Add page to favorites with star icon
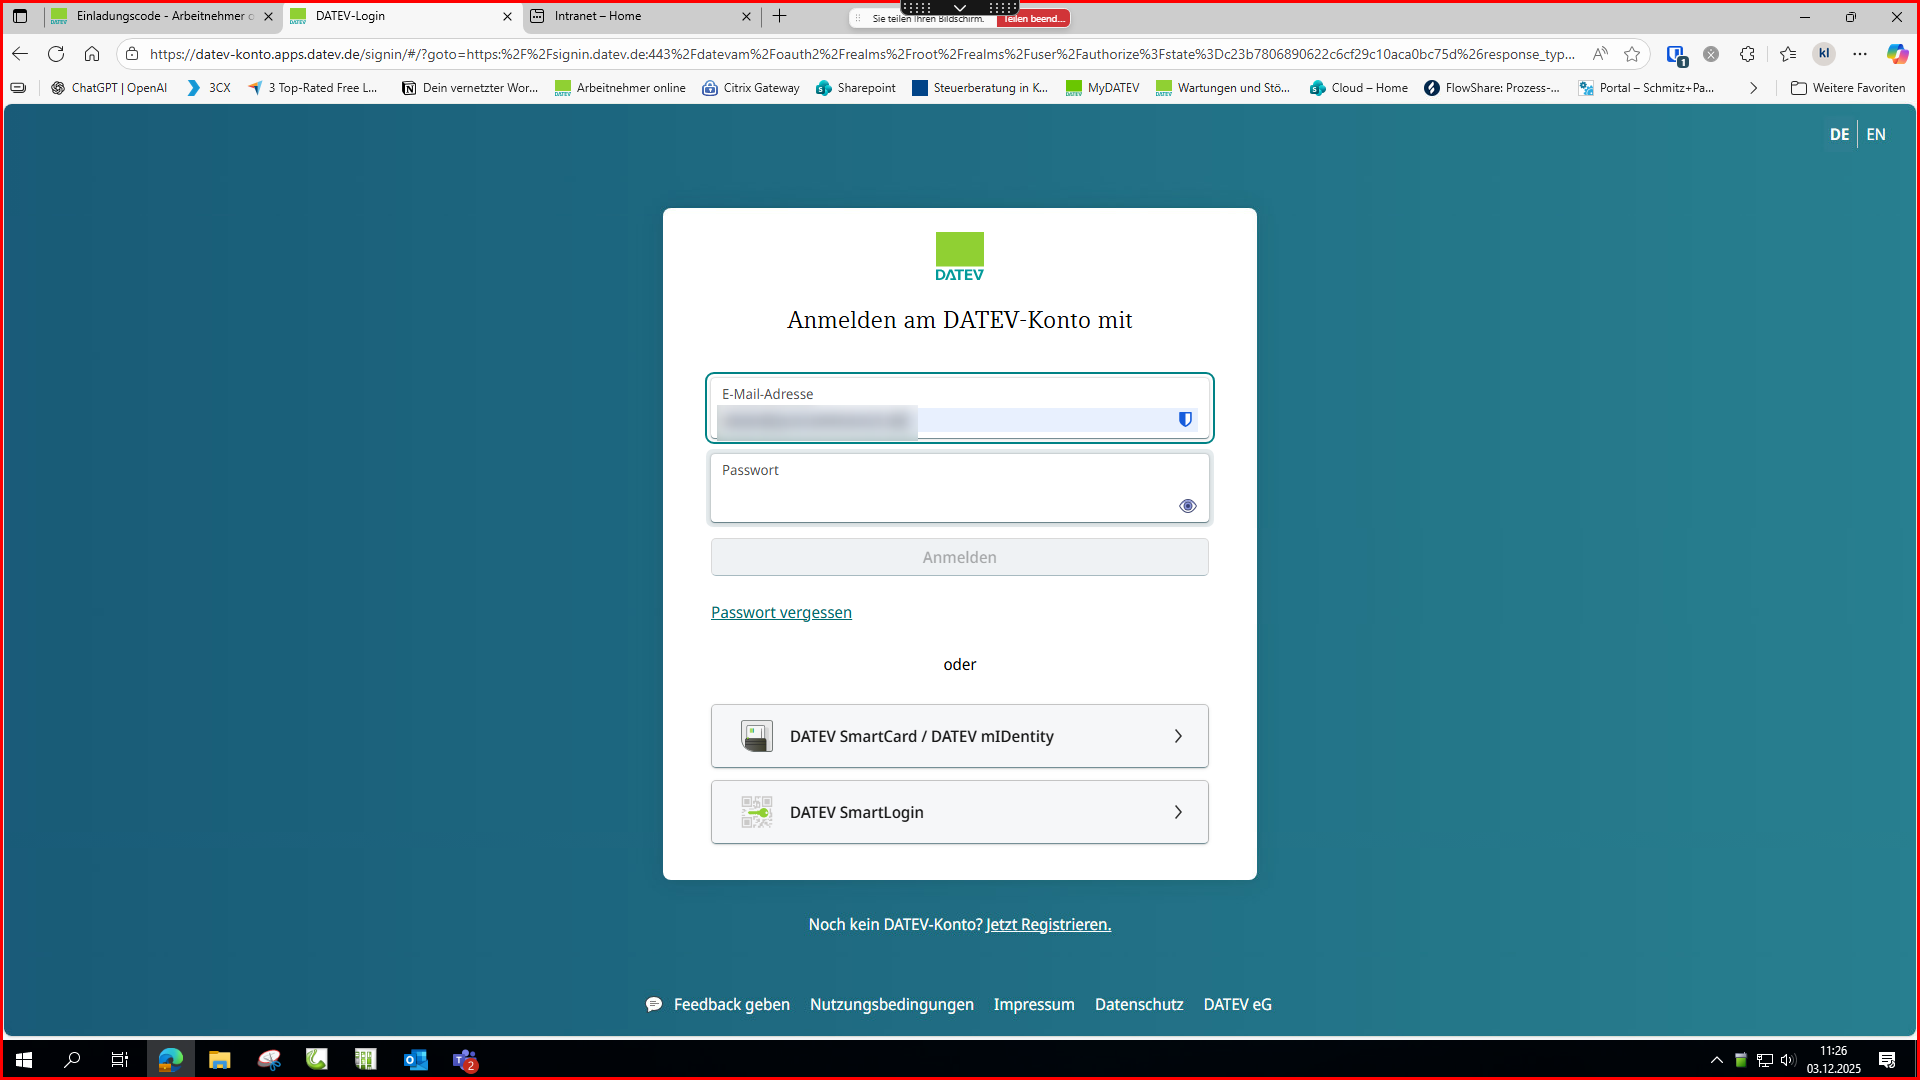The image size is (1920, 1080). [1632, 54]
